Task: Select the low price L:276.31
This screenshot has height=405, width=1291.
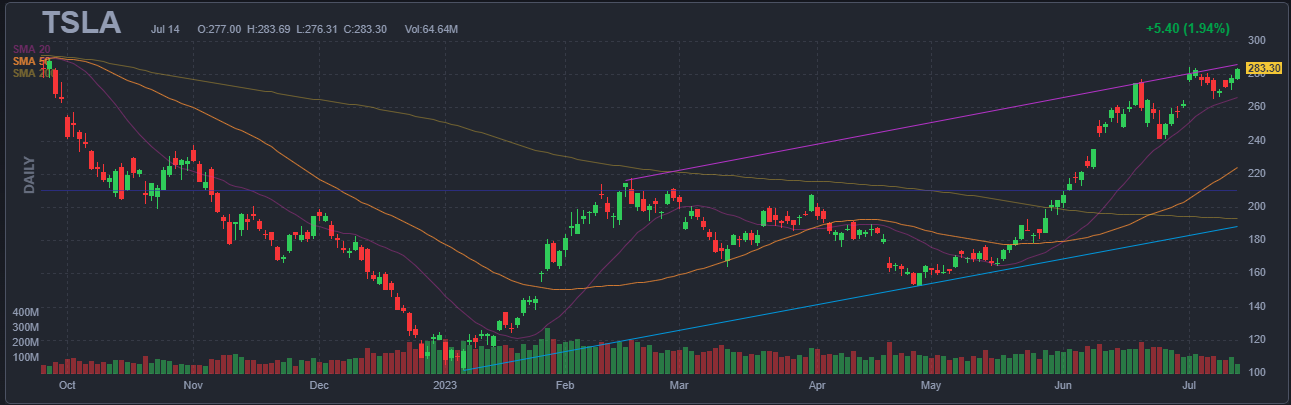Action: click(x=317, y=29)
